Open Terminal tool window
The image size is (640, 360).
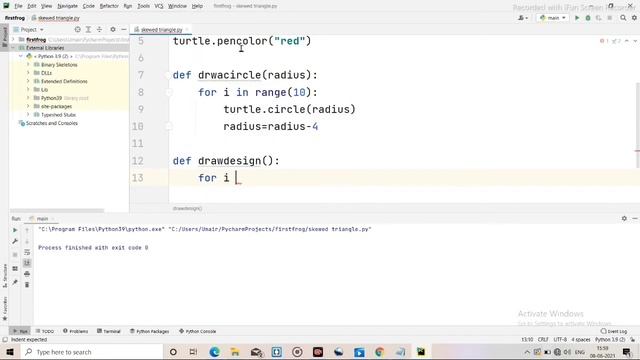point(109,331)
